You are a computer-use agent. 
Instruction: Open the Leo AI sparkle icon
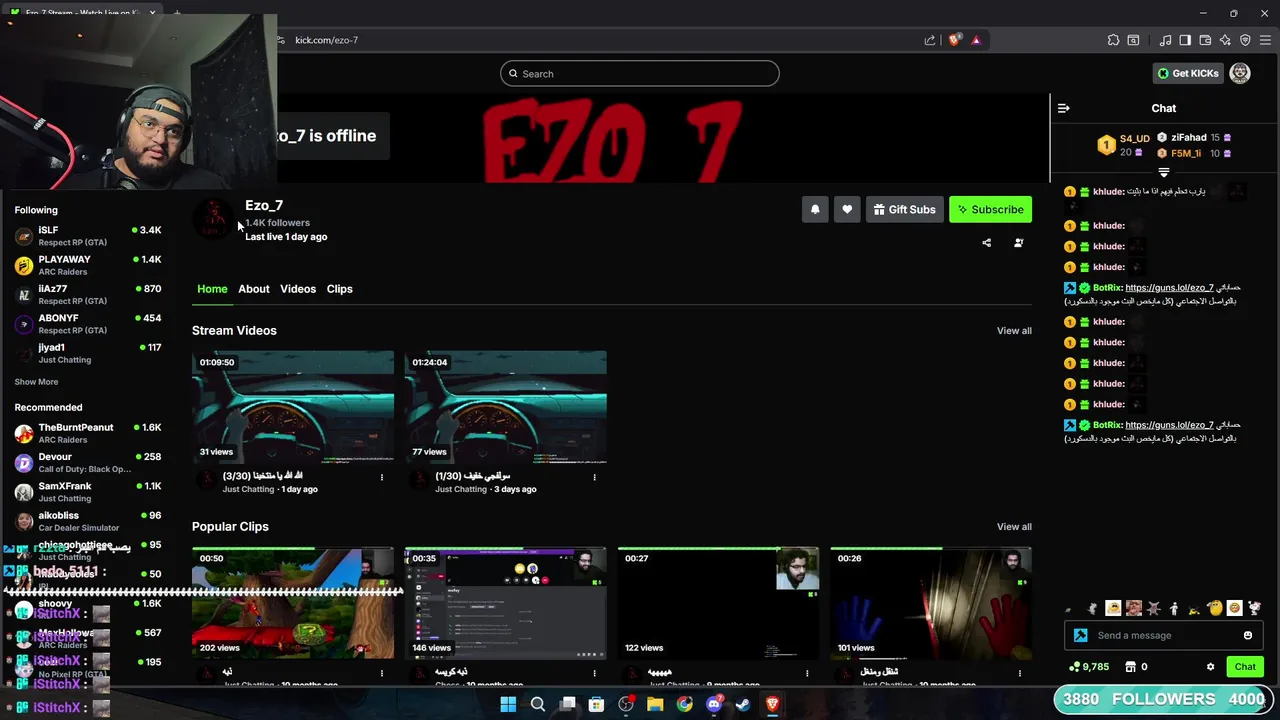[1225, 40]
